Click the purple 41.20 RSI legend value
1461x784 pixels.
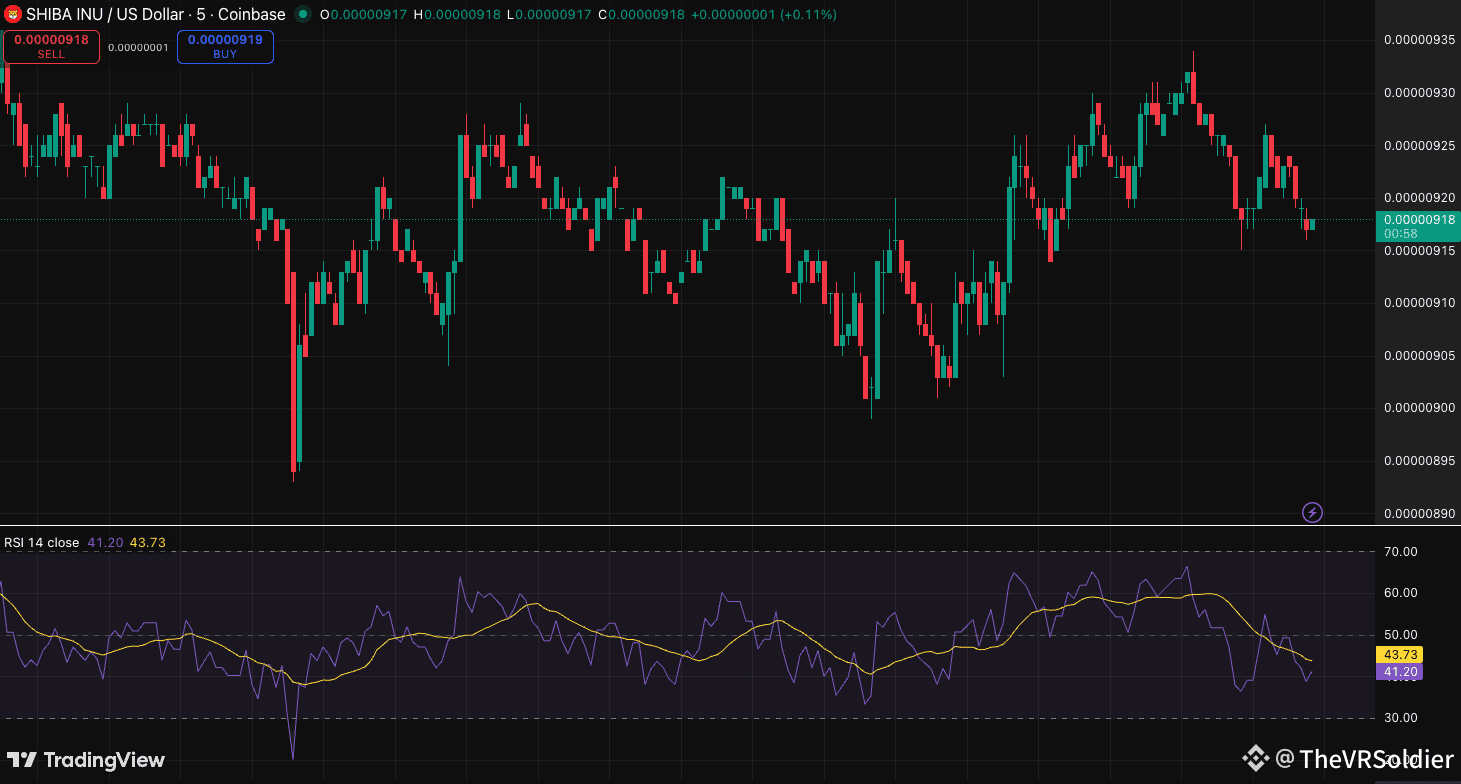(x=105, y=543)
